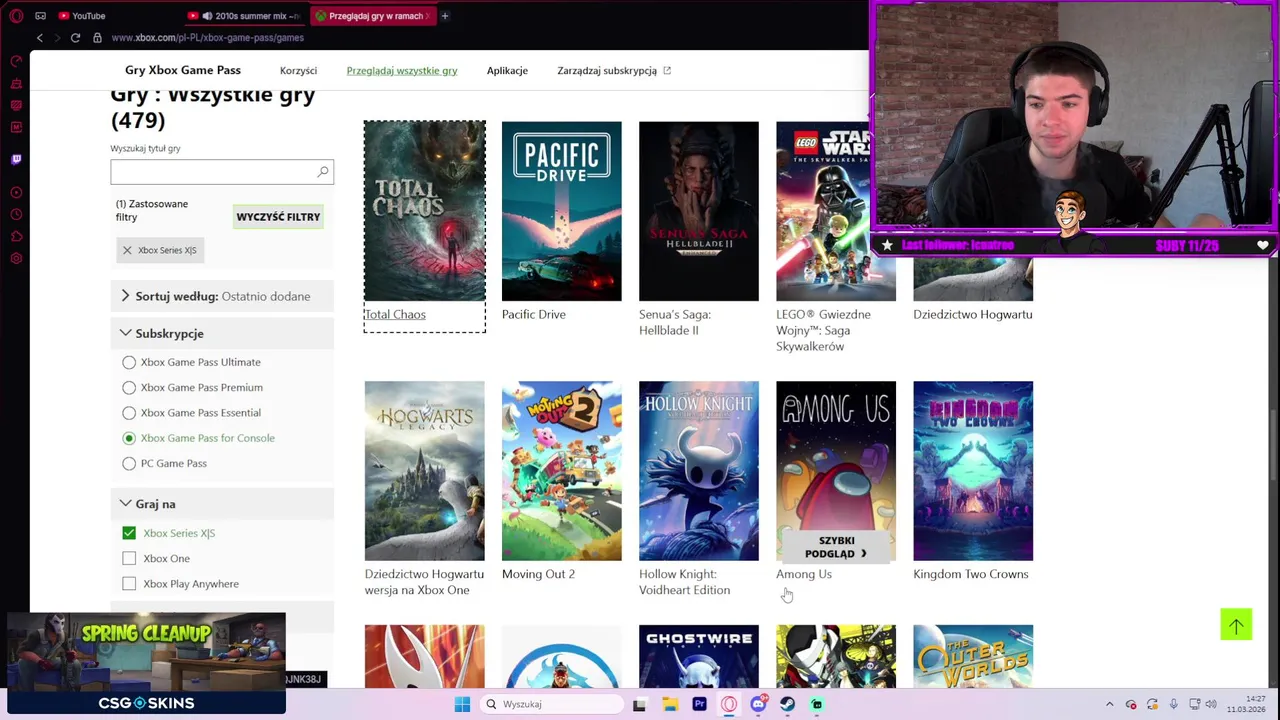Screen dimensions: 1280x720
Task: Open GX Control speedometer icon in sidebar
Action: [x=16, y=61]
